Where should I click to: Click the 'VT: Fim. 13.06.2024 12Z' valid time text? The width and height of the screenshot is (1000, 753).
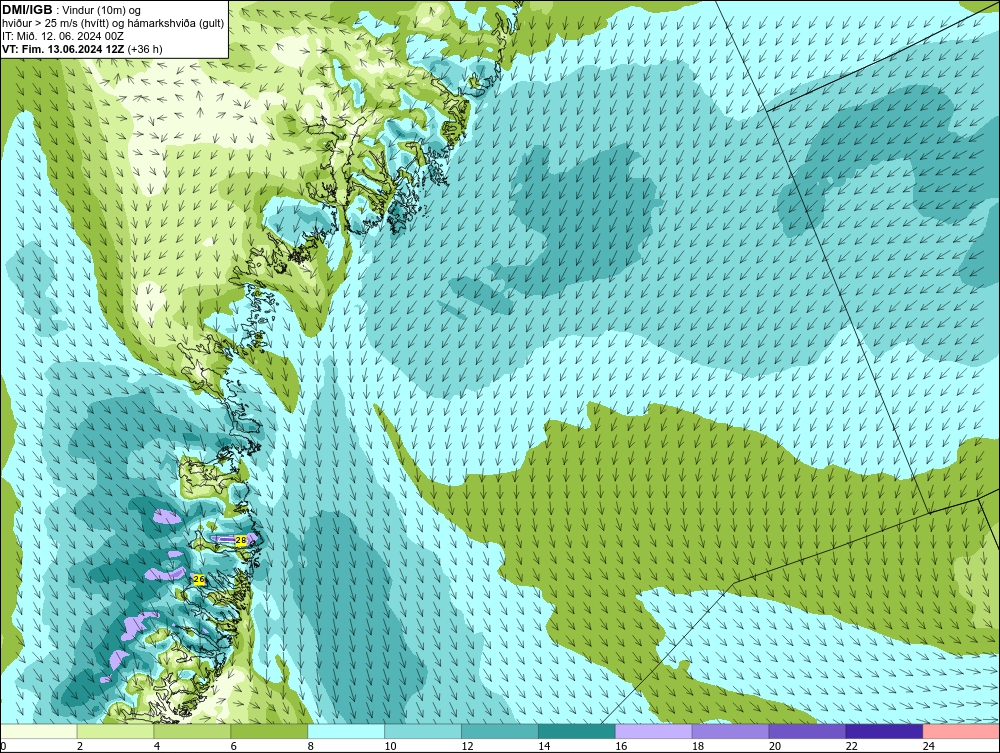pos(63,49)
